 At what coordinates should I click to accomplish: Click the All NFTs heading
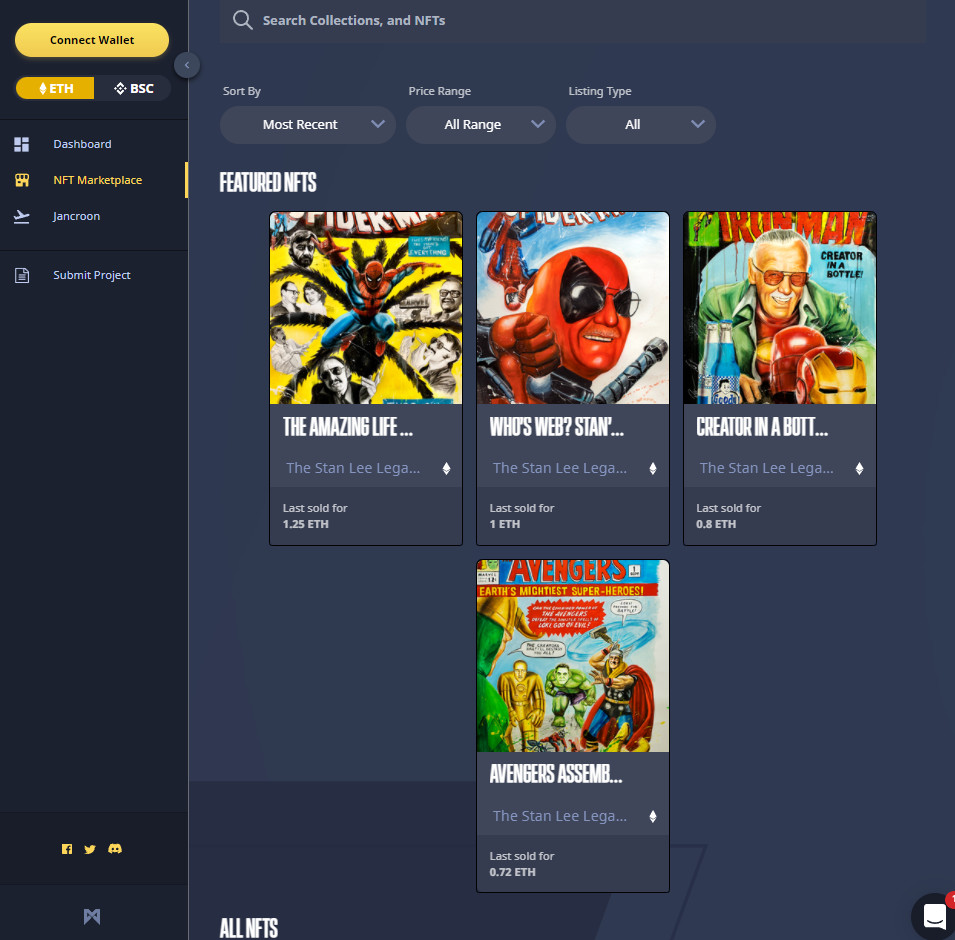tap(249, 928)
